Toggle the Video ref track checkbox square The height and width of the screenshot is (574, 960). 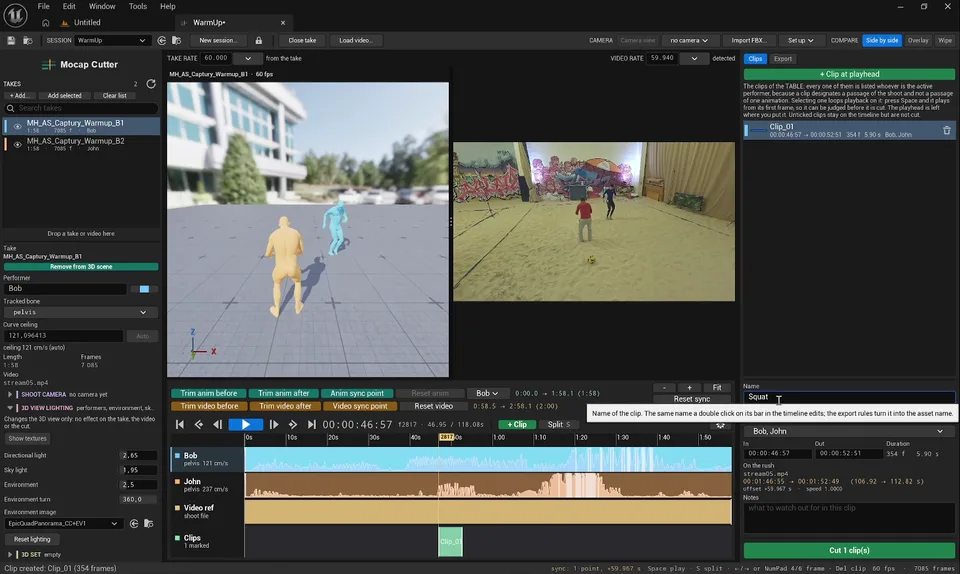click(x=178, y=508)
